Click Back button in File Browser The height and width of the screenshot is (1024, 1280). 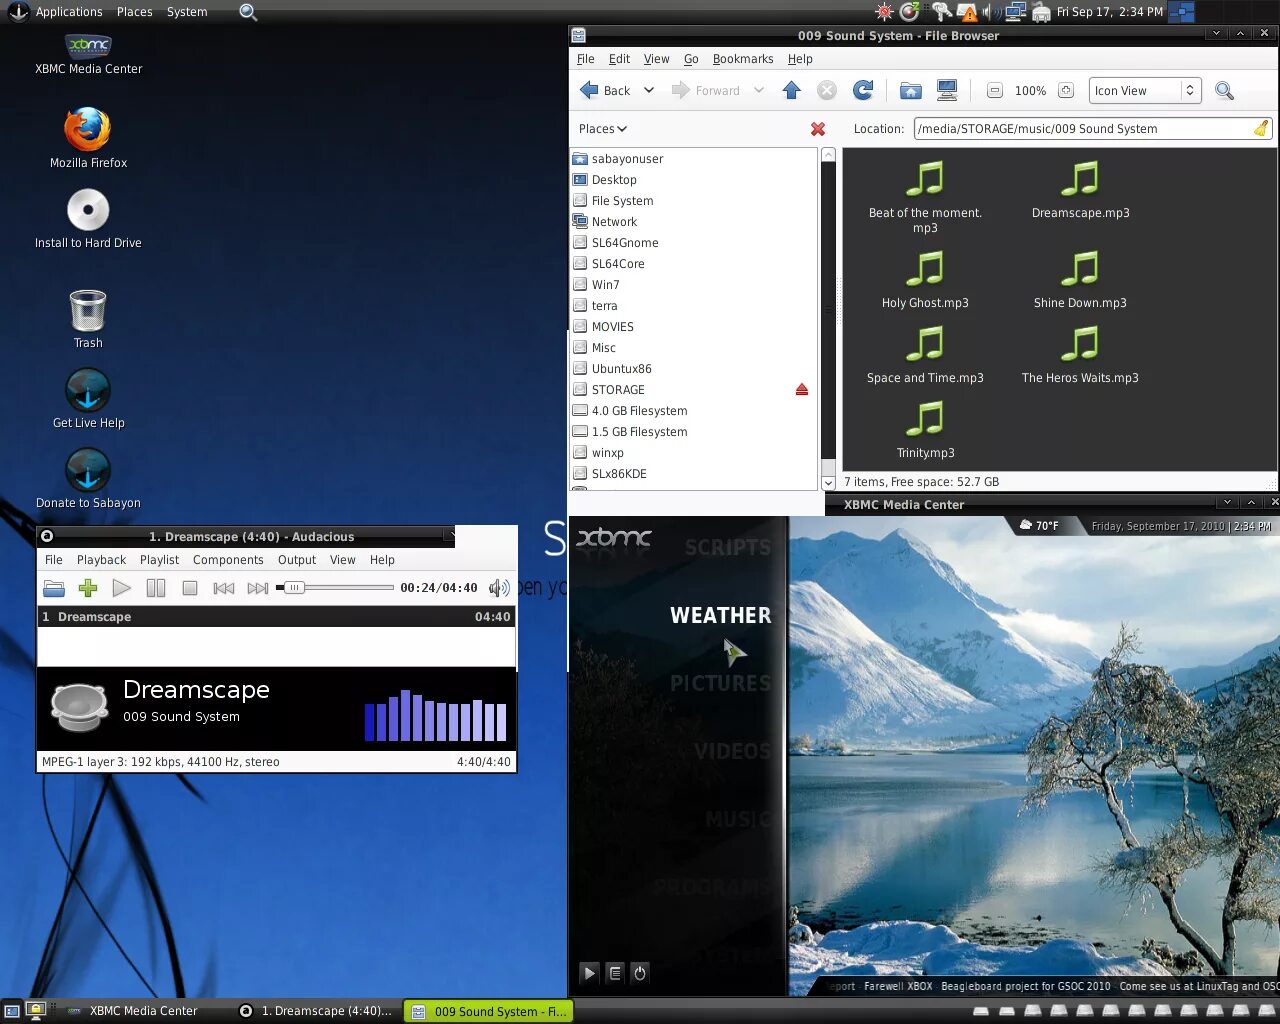click(x=605, y=90)
